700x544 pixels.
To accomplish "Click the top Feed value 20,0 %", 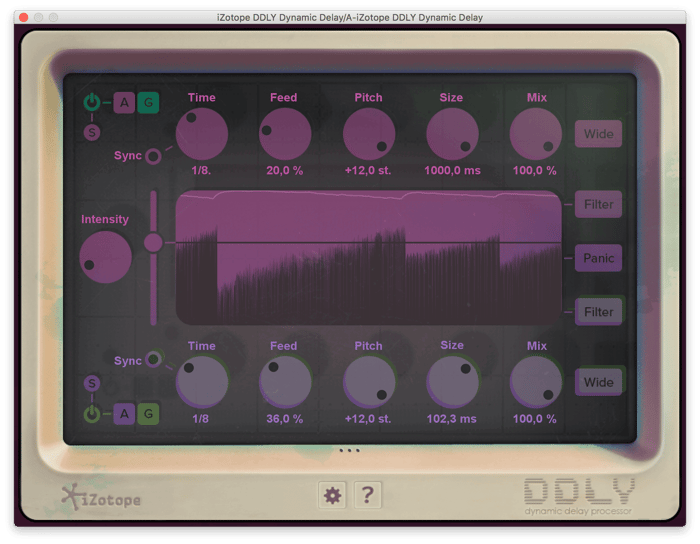I will [284, 170].
